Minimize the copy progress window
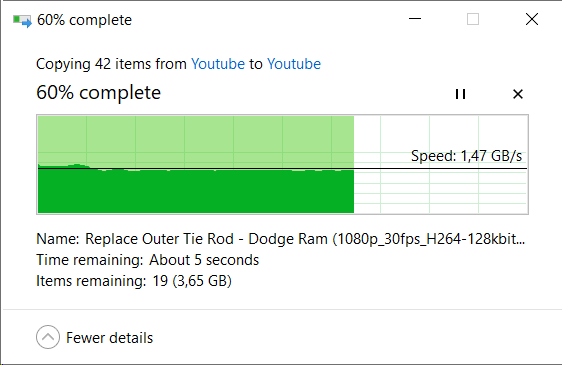 pos(415,19)
